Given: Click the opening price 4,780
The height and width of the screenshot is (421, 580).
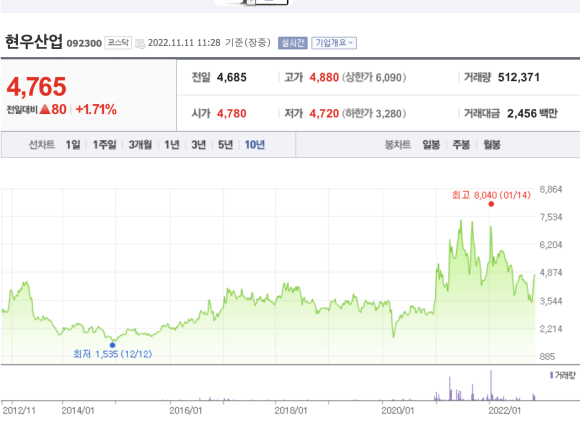Looking at the screenshot, I should (232, 114).
